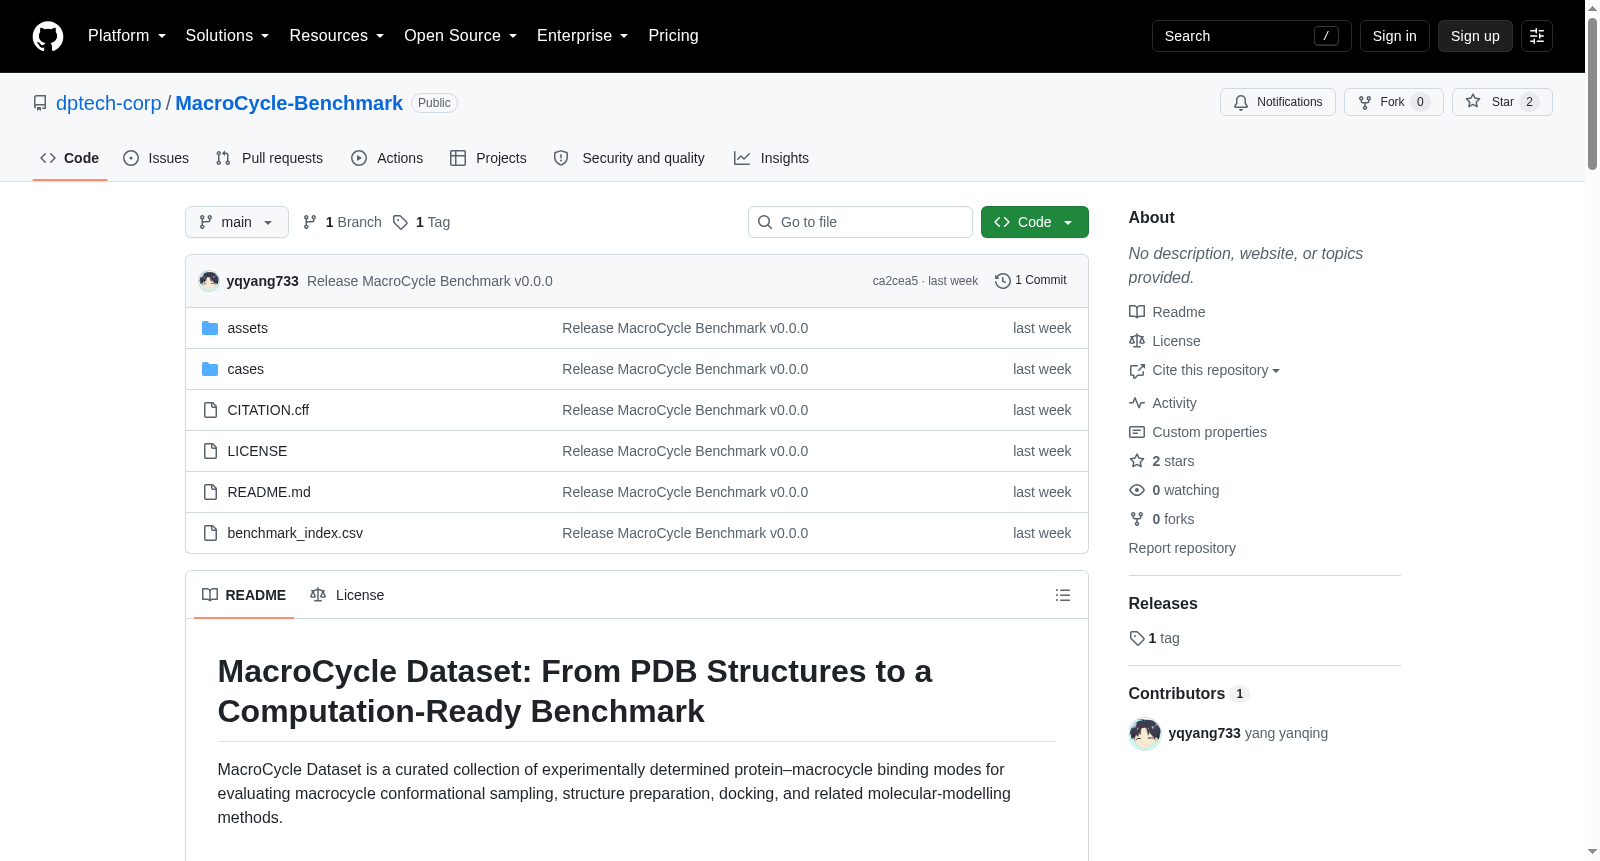Open the Code tab
The width and height of the screenshot is (1600, 861).
tap(70, 158)
